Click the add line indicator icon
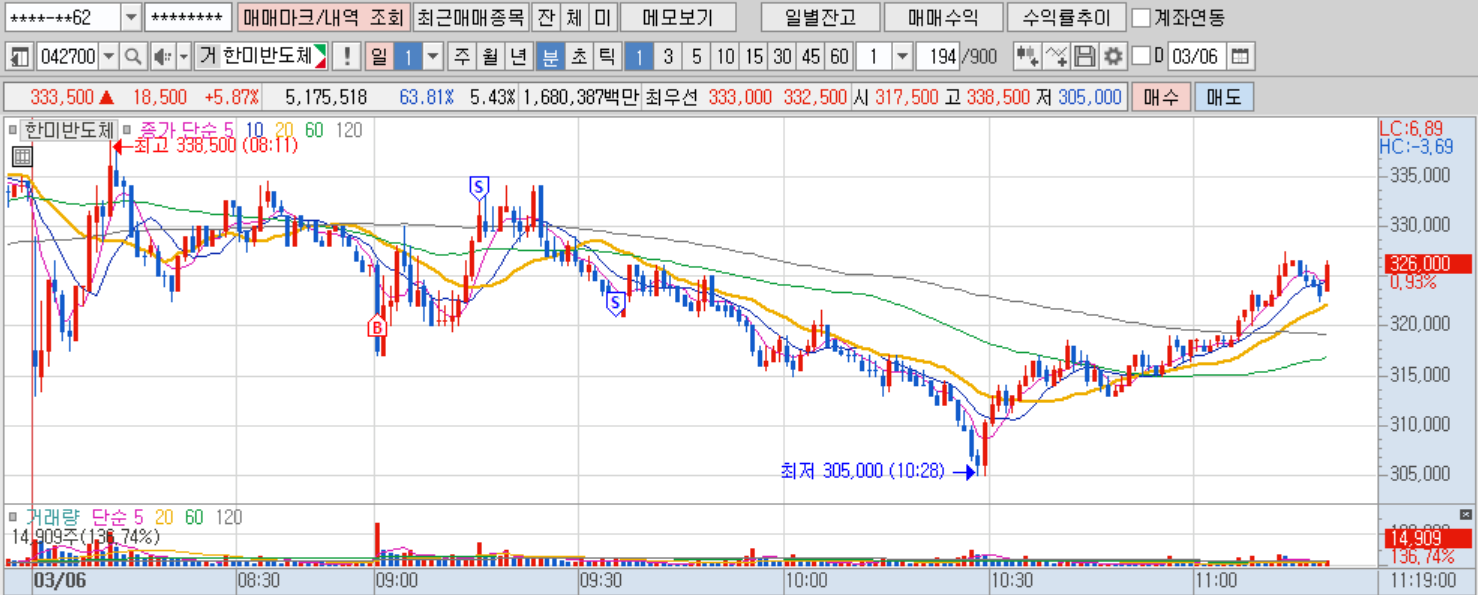The height and width of the screenshot is (595, 1478). (1055, 56)
